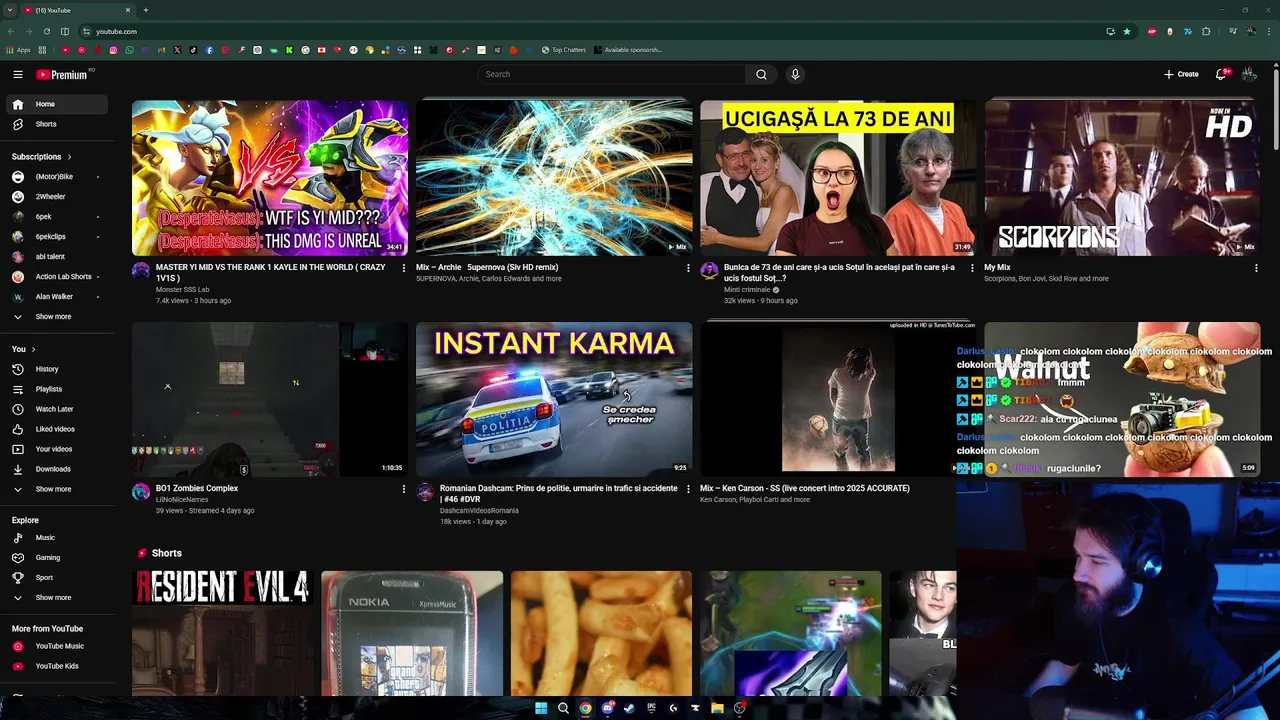Open the DashcamVideosRomania channel link
Viewport: 1280px width, 720px height.
click(479, 511)
